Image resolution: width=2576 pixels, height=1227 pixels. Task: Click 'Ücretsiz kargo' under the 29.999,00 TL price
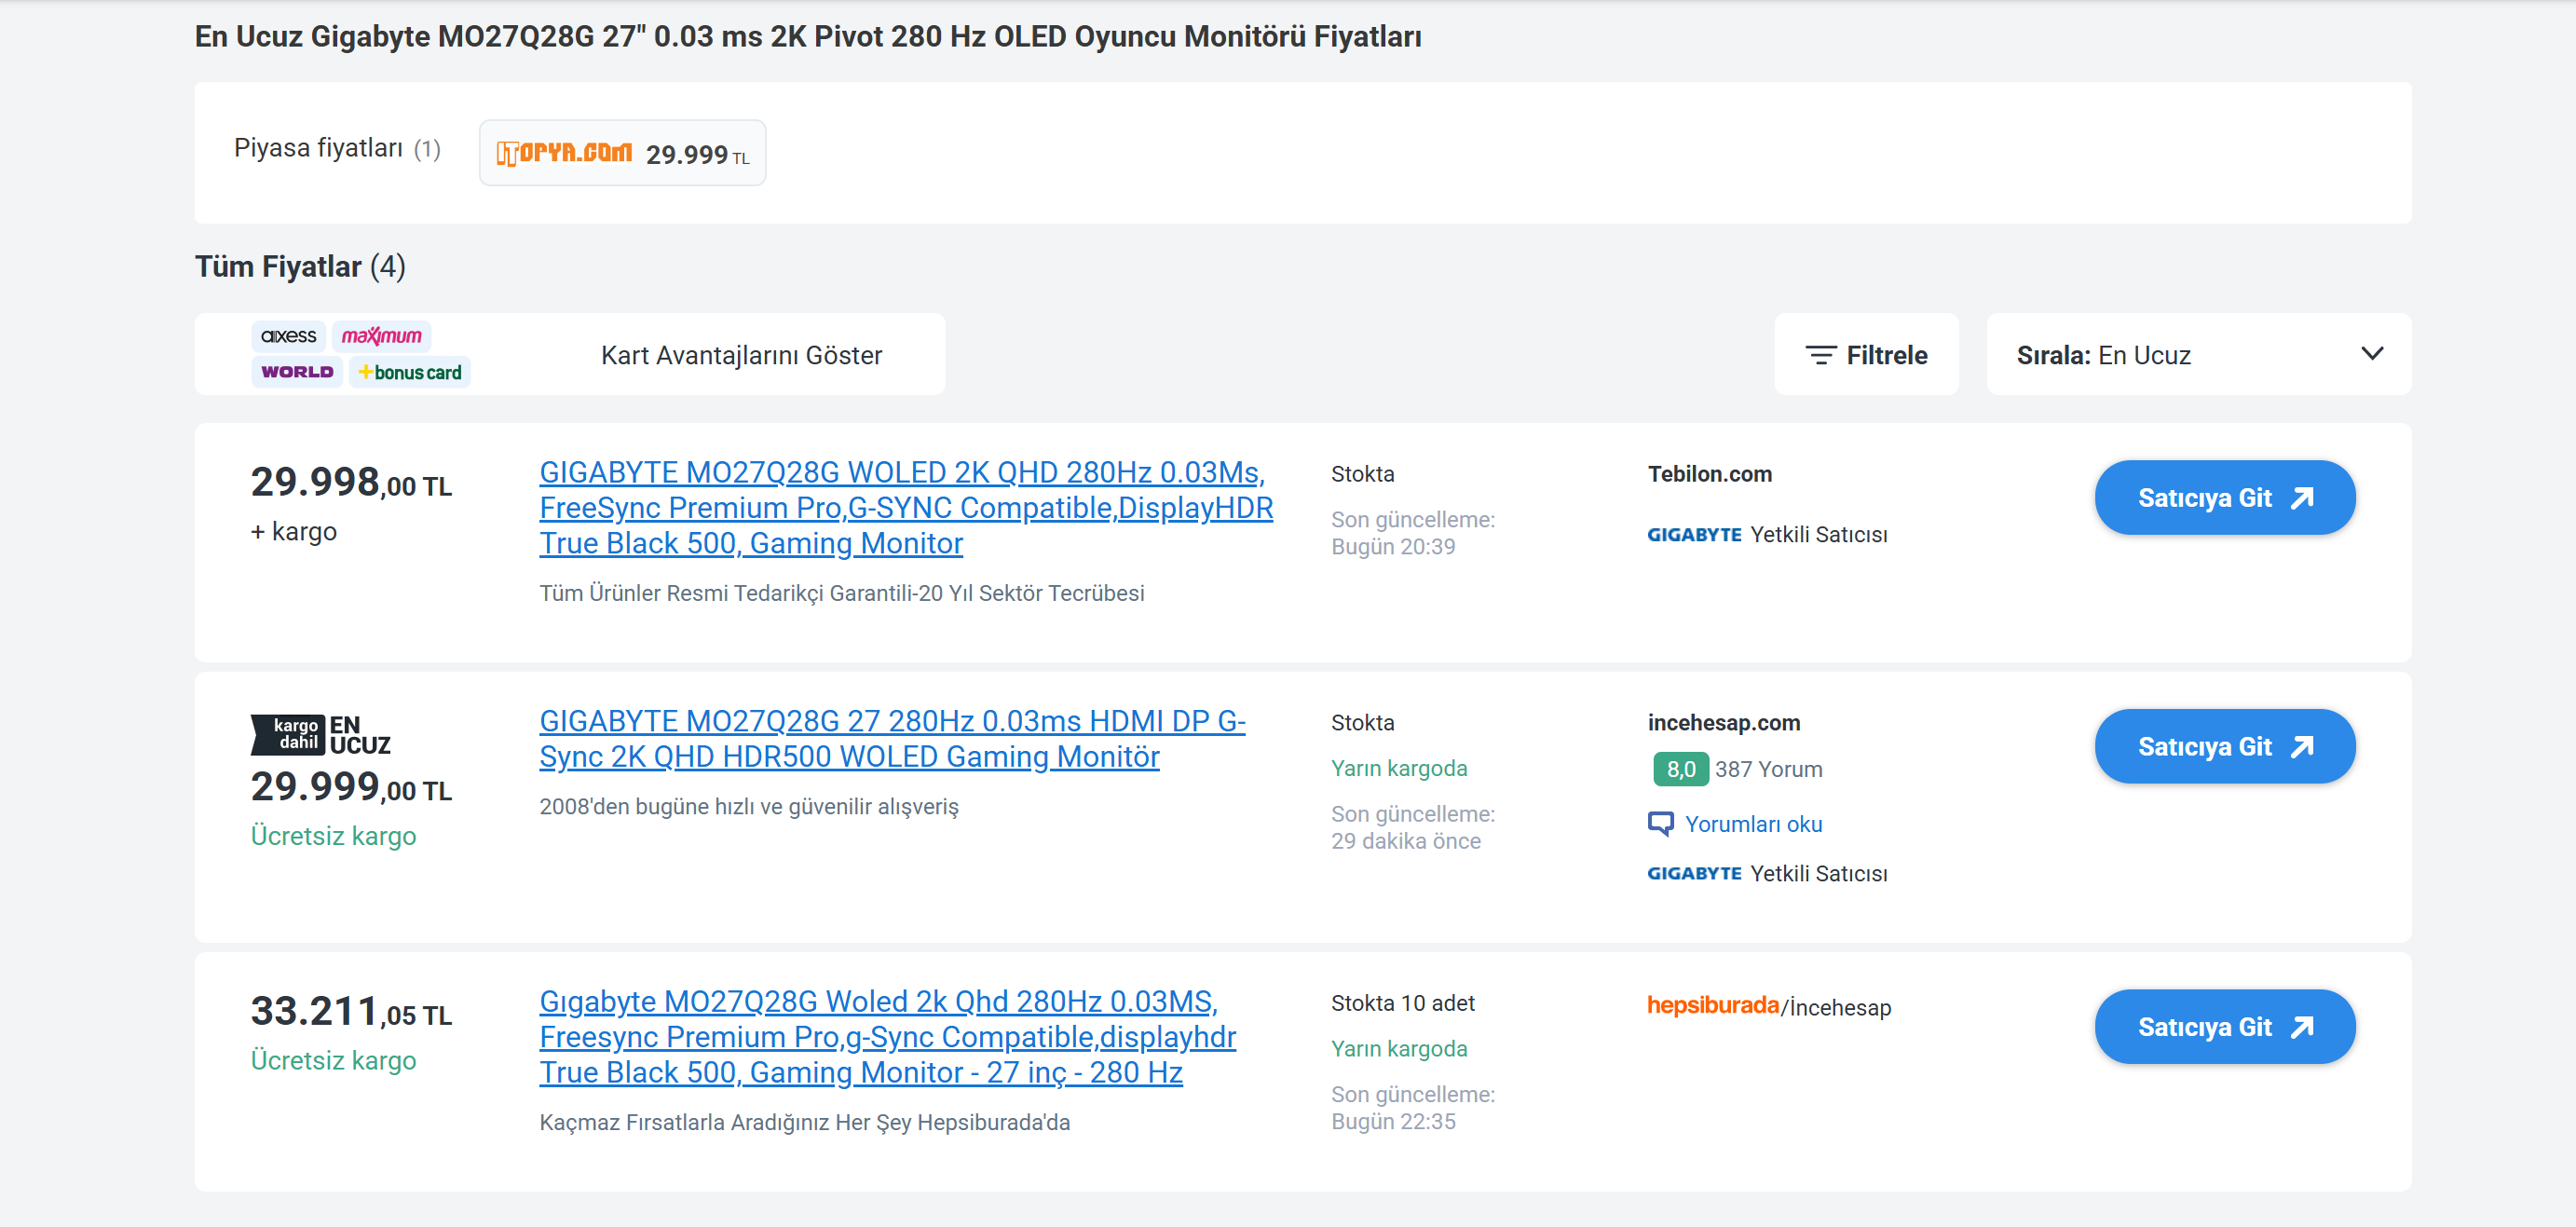tap(333, 836)
